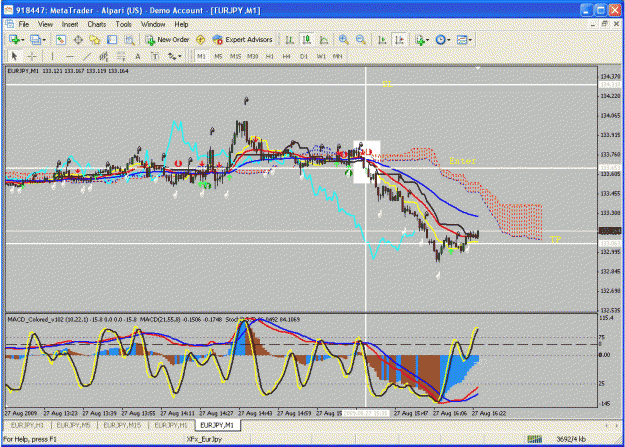Open the View menu
This screenshot has width=625, height=447.
tap(45, 24)
